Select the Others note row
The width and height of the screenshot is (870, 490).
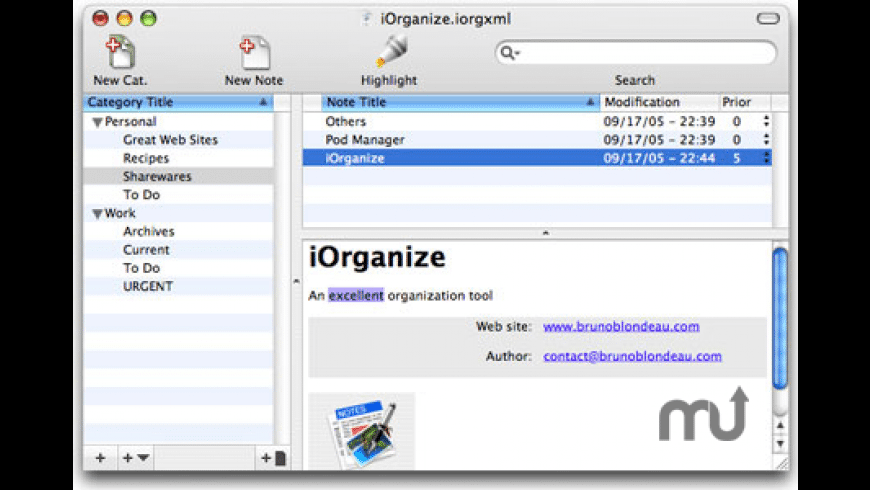537,122
